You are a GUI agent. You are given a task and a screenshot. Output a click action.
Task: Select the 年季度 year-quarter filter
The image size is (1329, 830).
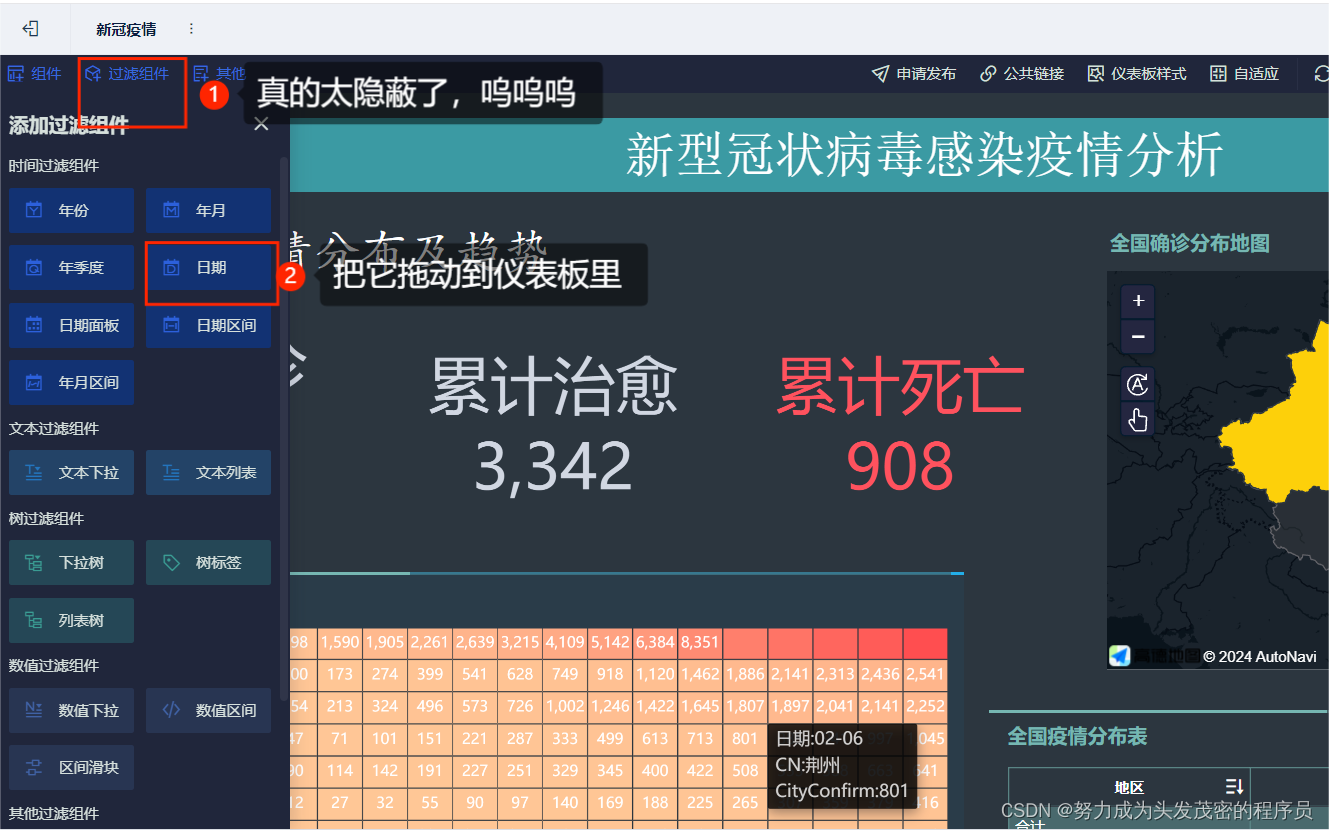point(71,267)
